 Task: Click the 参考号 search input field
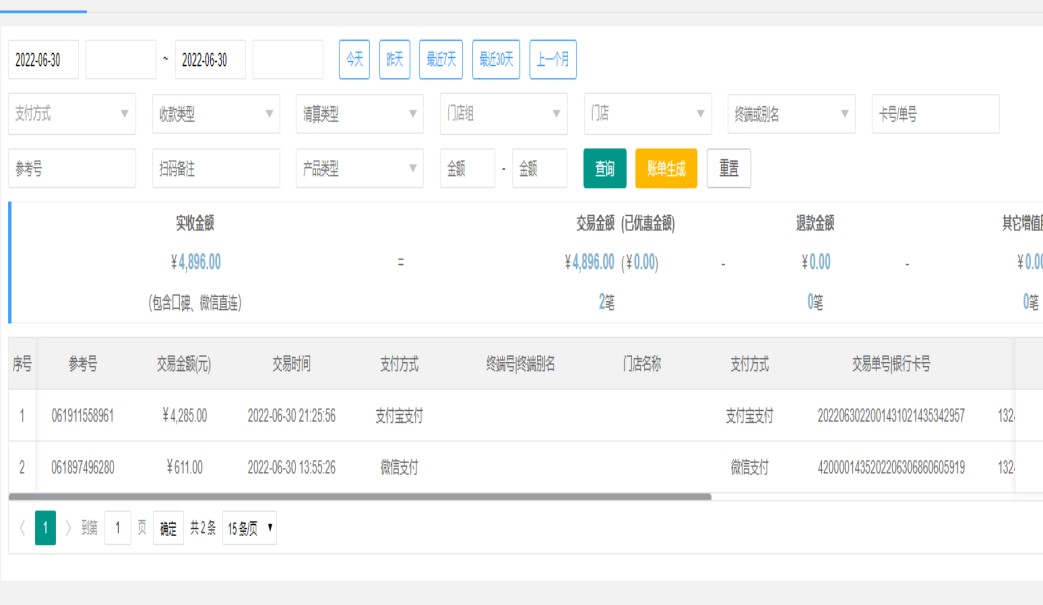tap(72, 169)
